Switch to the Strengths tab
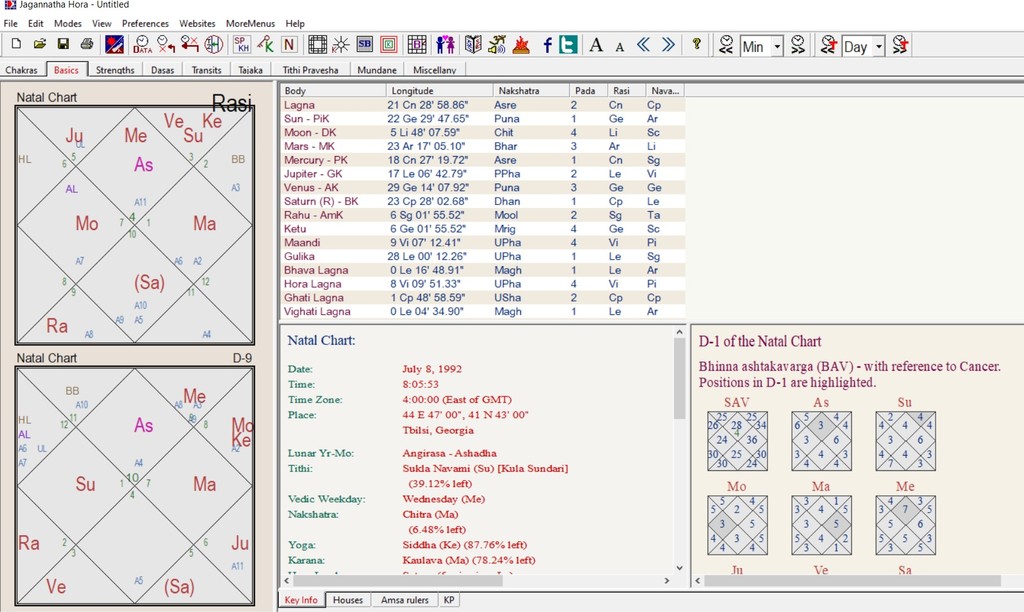The image size is (1024, 612). 115,69
